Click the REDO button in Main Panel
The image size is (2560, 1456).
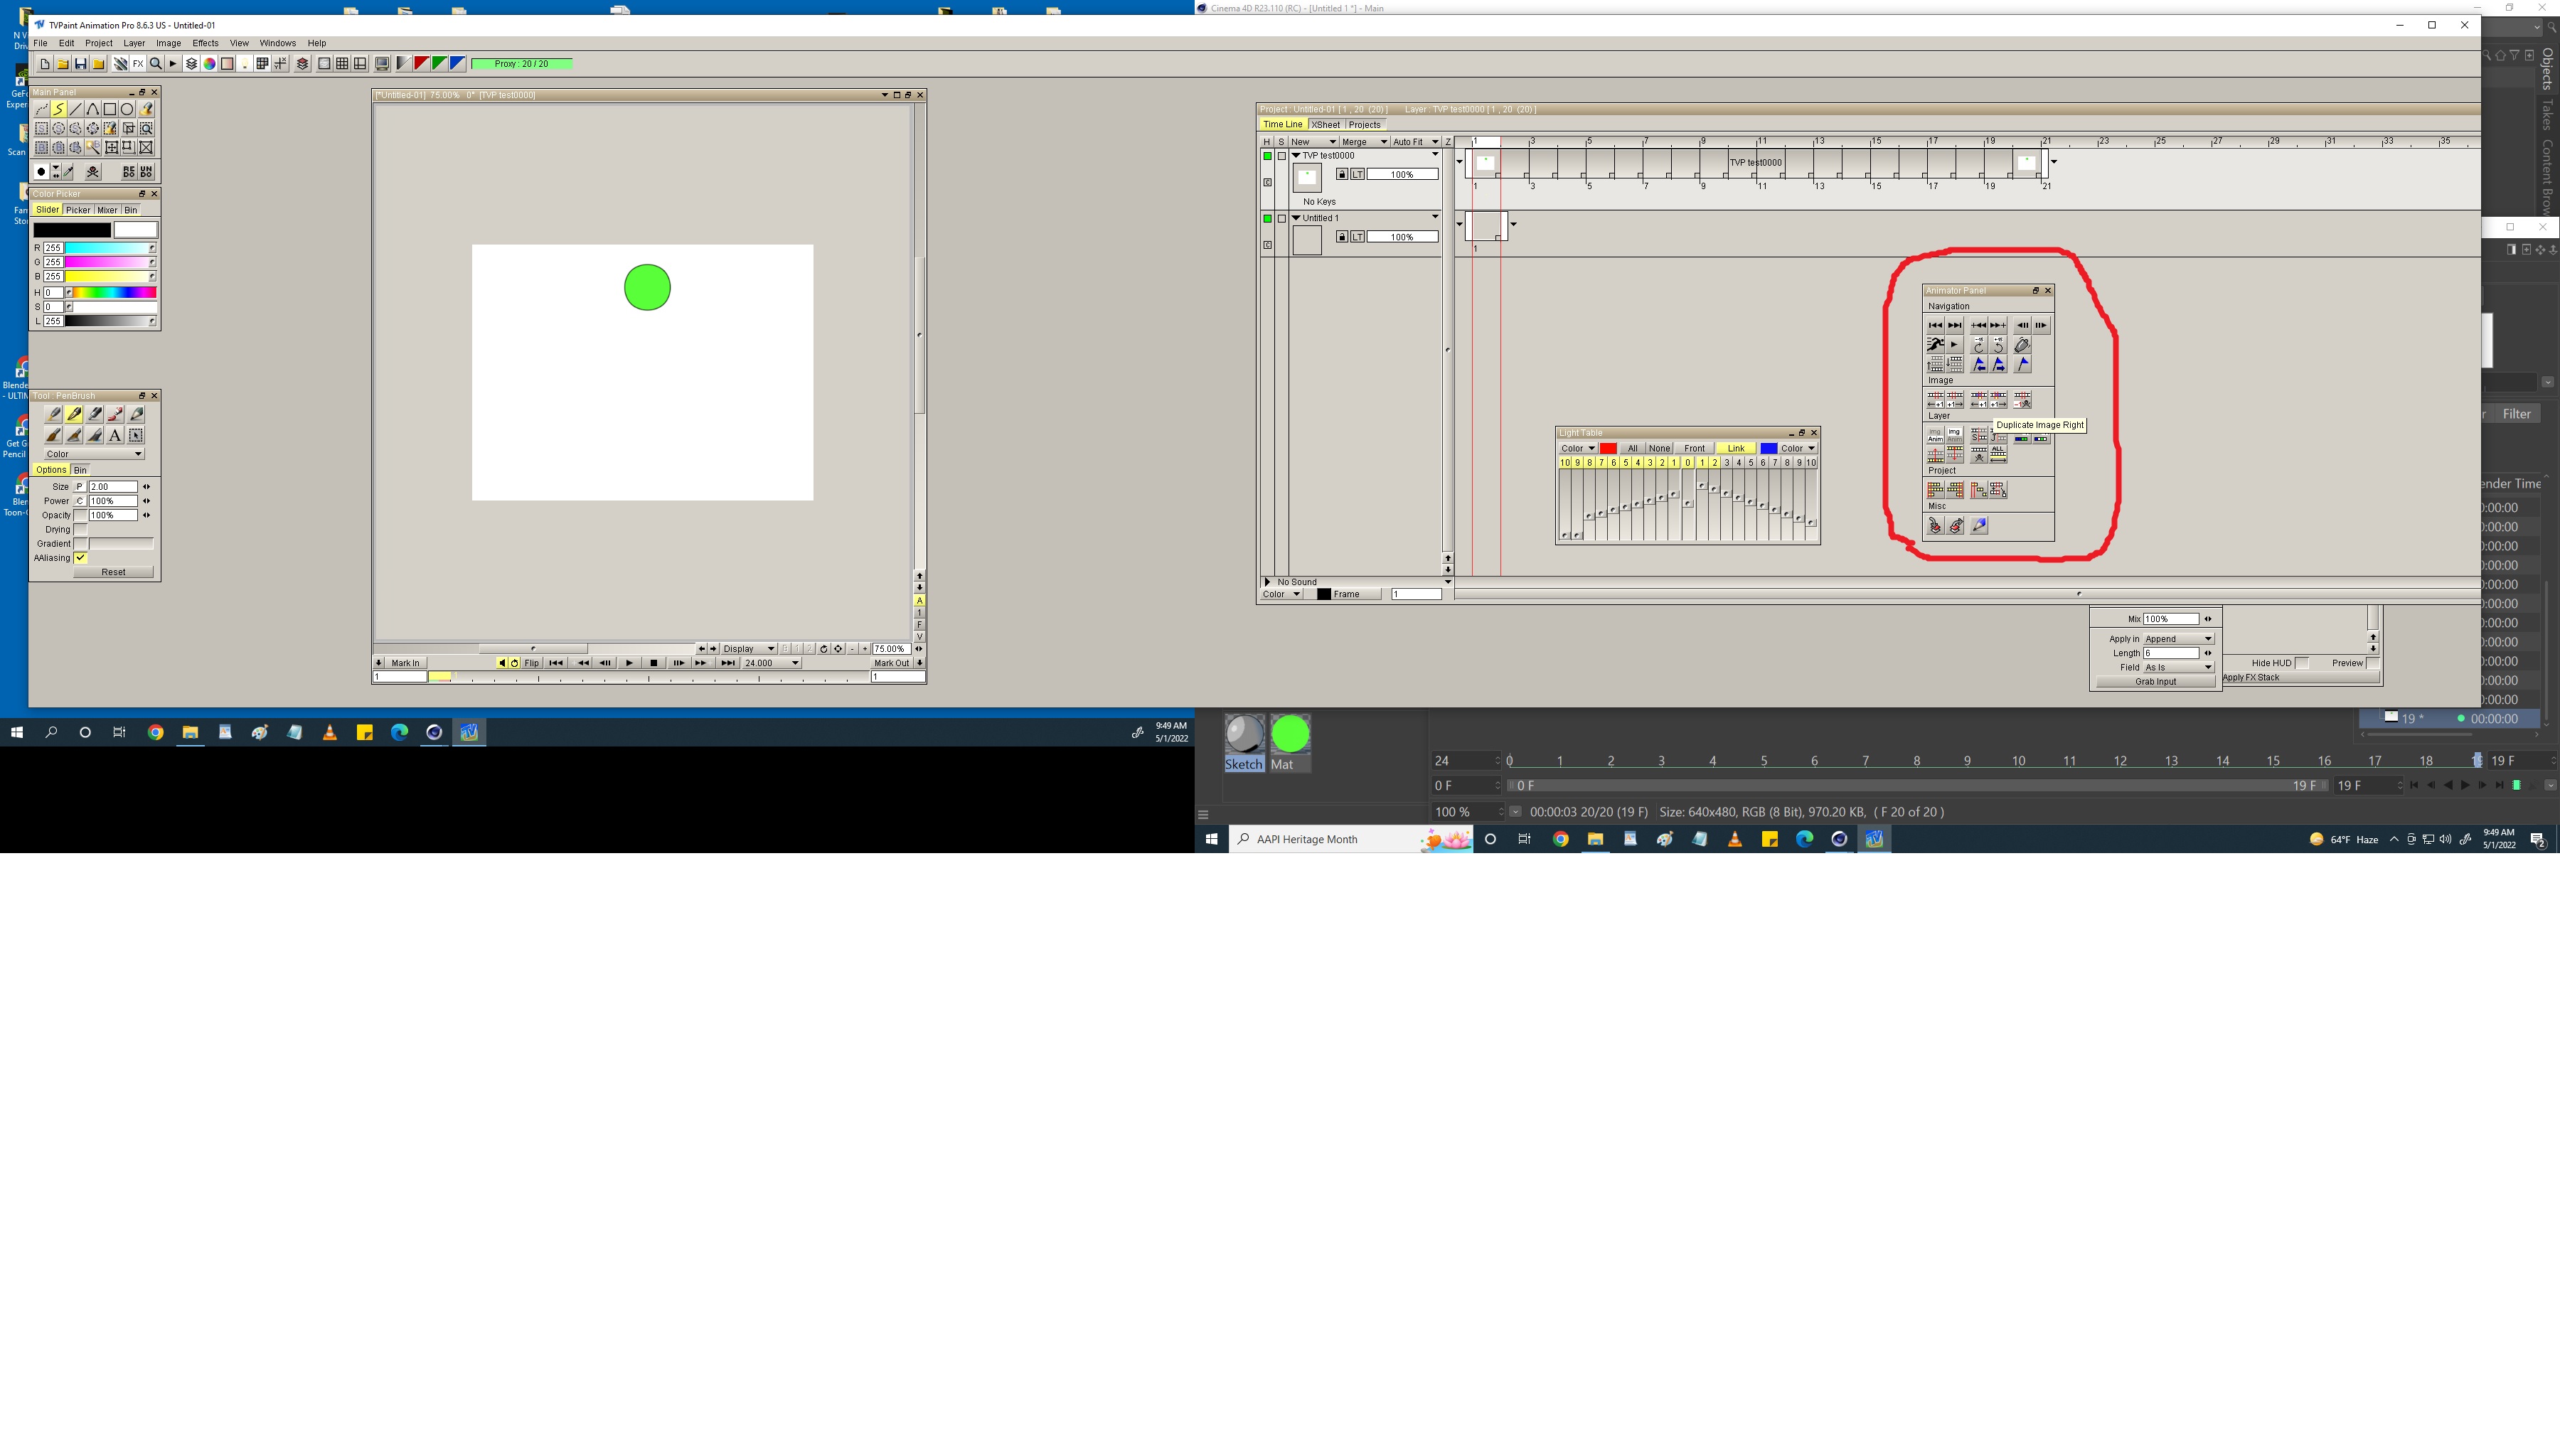click(x=129, y=172)
